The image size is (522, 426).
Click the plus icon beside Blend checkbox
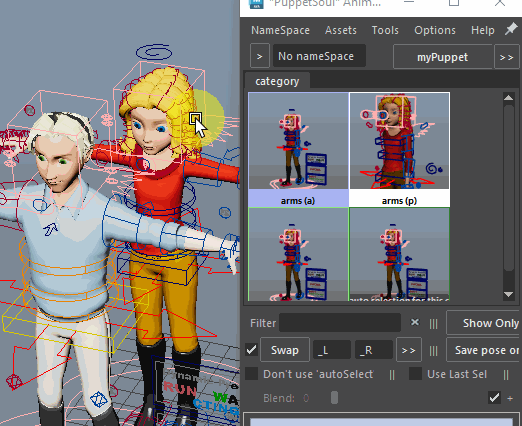510,398
